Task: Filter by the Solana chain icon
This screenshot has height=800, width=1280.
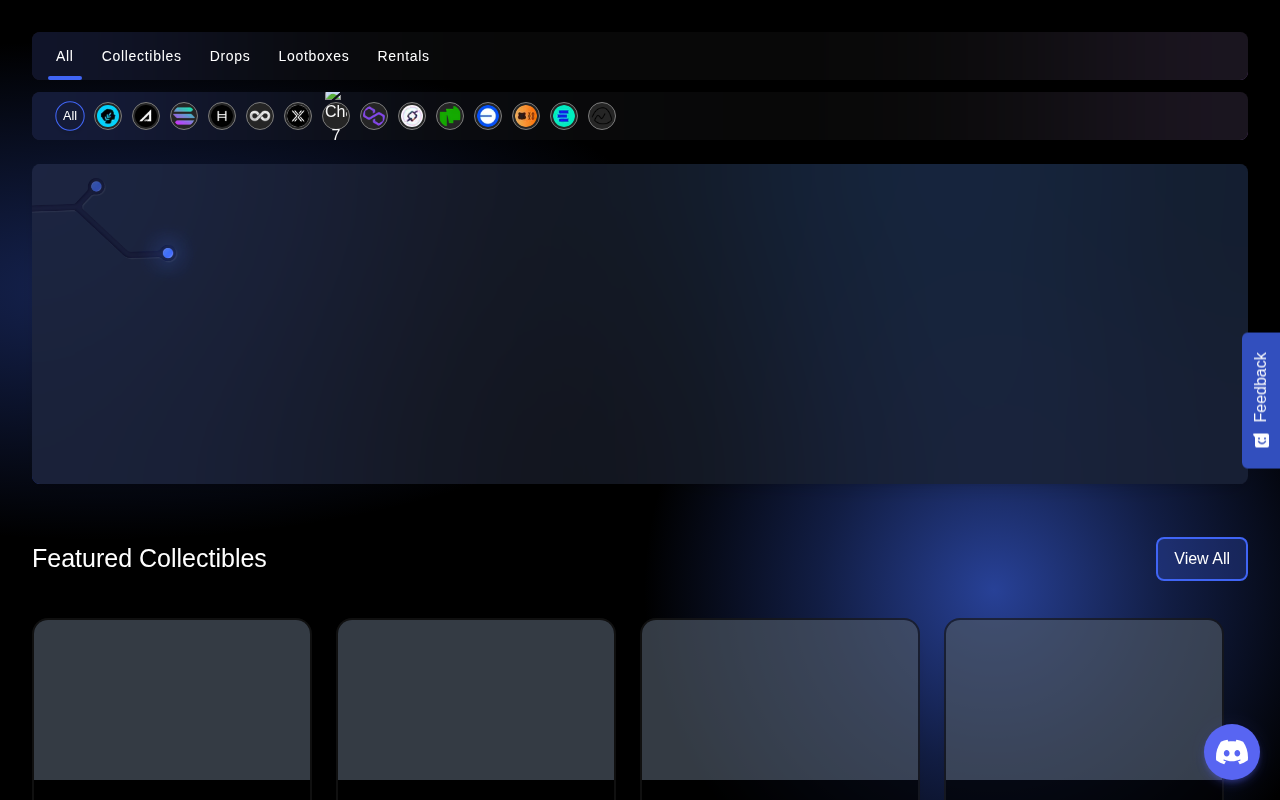Action: click(x=184, y=116)
